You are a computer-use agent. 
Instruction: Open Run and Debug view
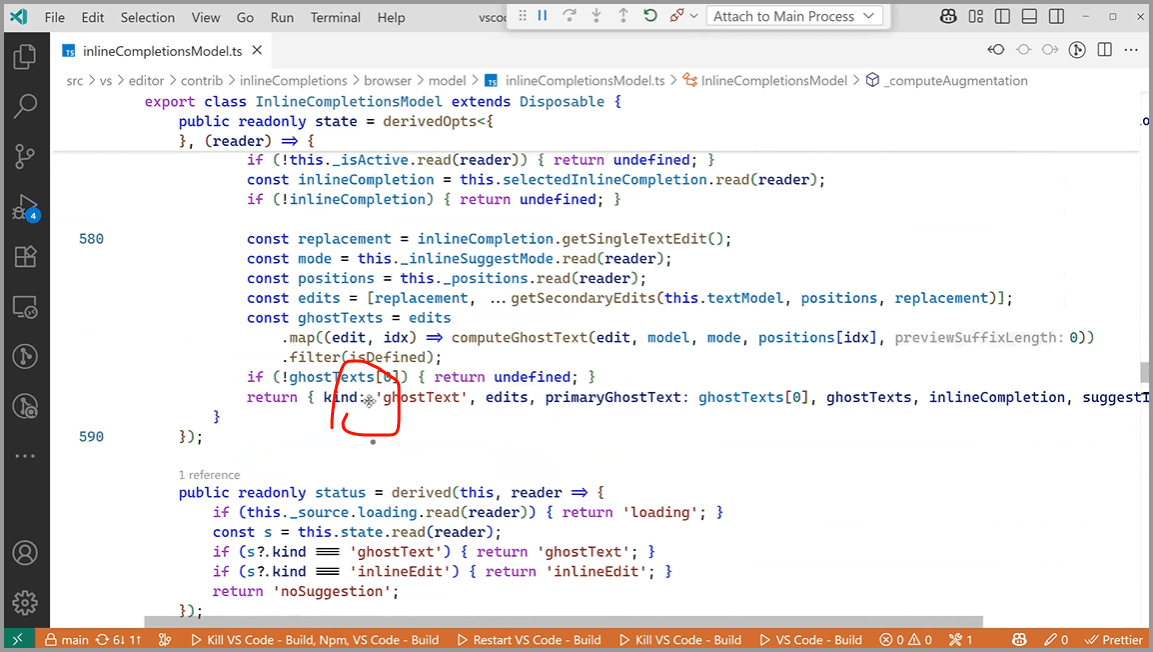click(x=24, y=208)
